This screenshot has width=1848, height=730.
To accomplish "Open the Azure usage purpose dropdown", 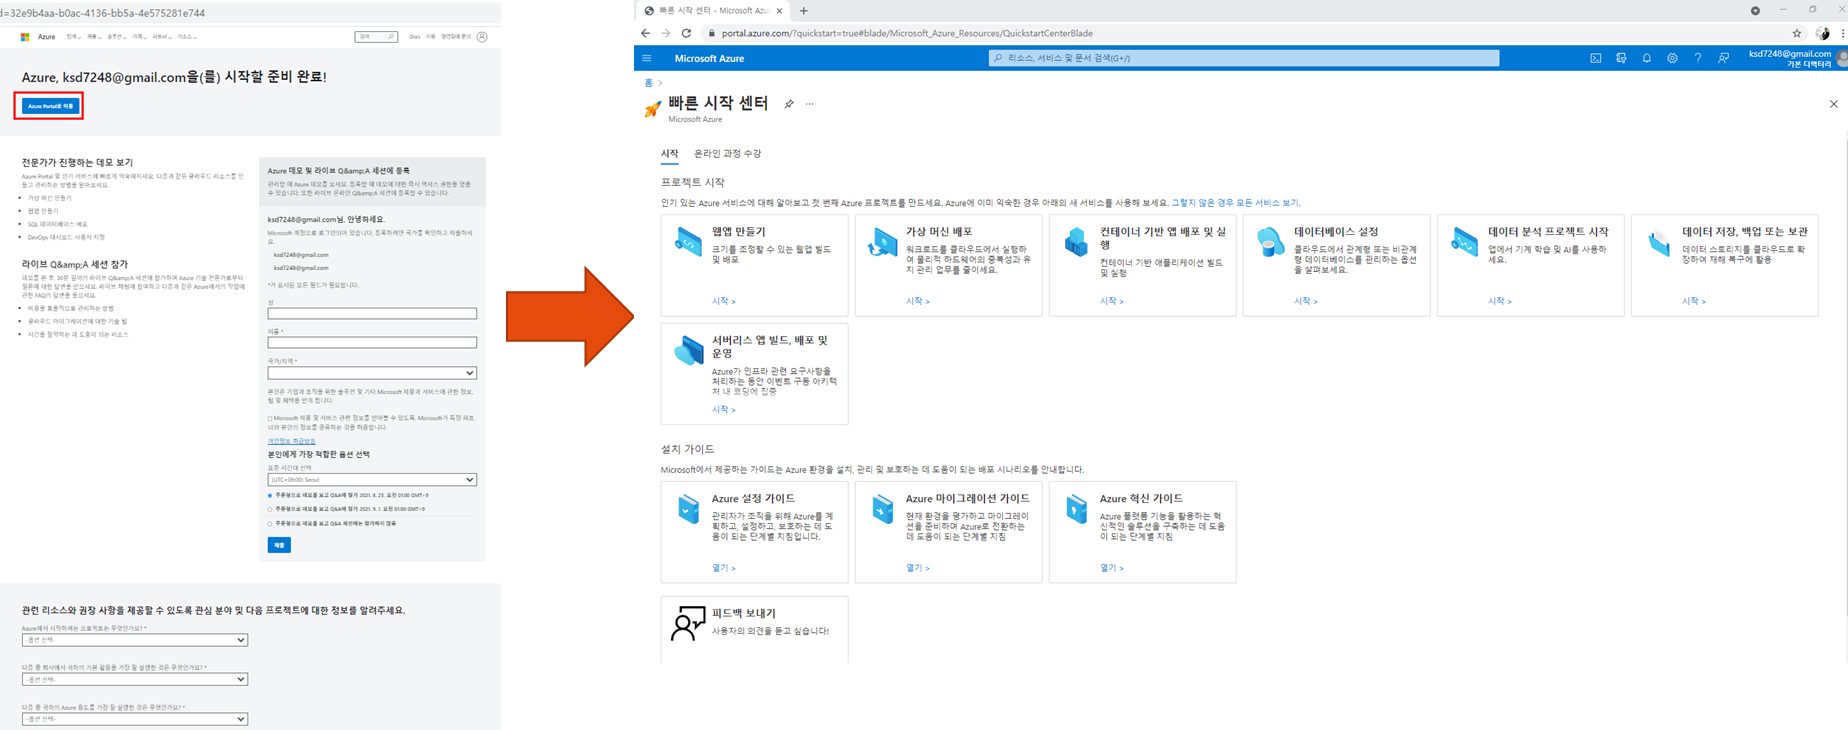I will coord(134,719).
